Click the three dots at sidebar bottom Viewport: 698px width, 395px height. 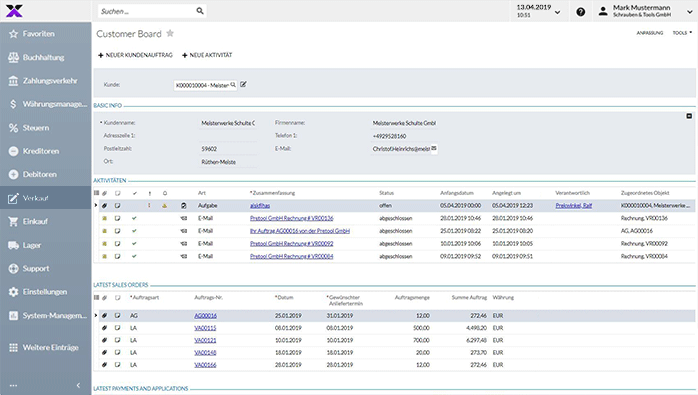(13, 386)
